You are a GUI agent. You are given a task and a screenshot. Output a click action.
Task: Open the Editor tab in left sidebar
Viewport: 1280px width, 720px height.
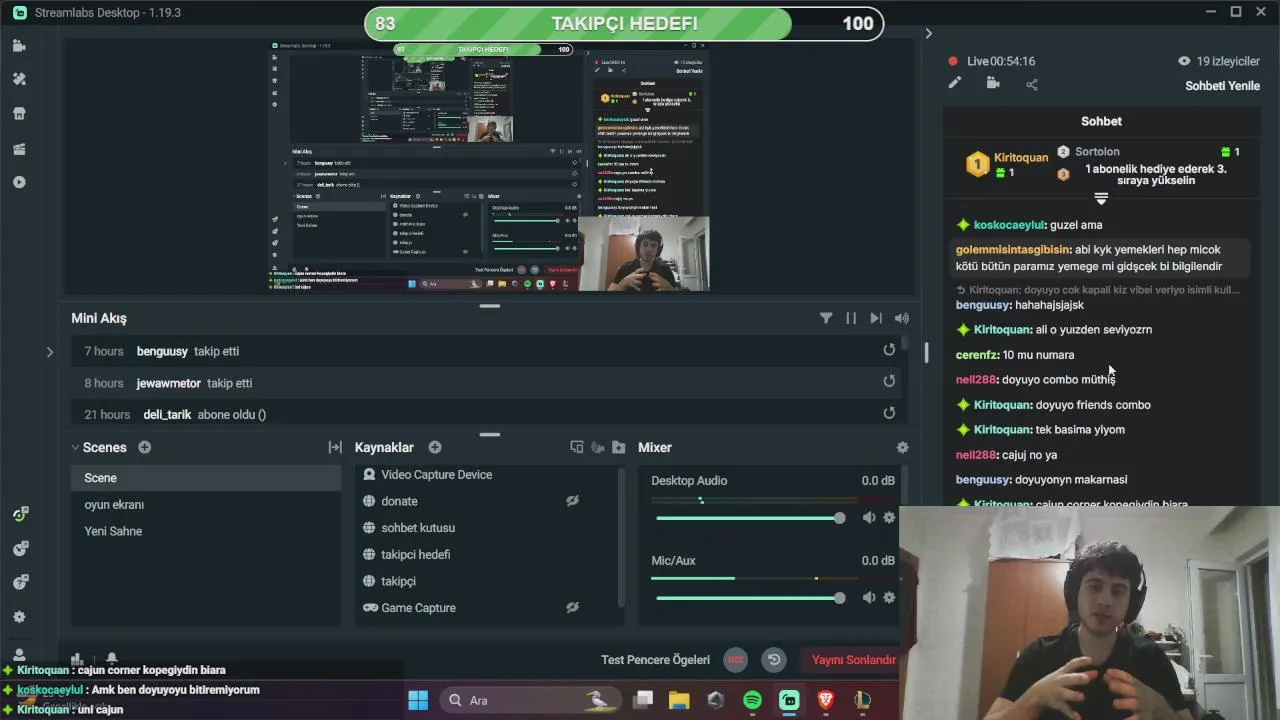tap(19, 46)
